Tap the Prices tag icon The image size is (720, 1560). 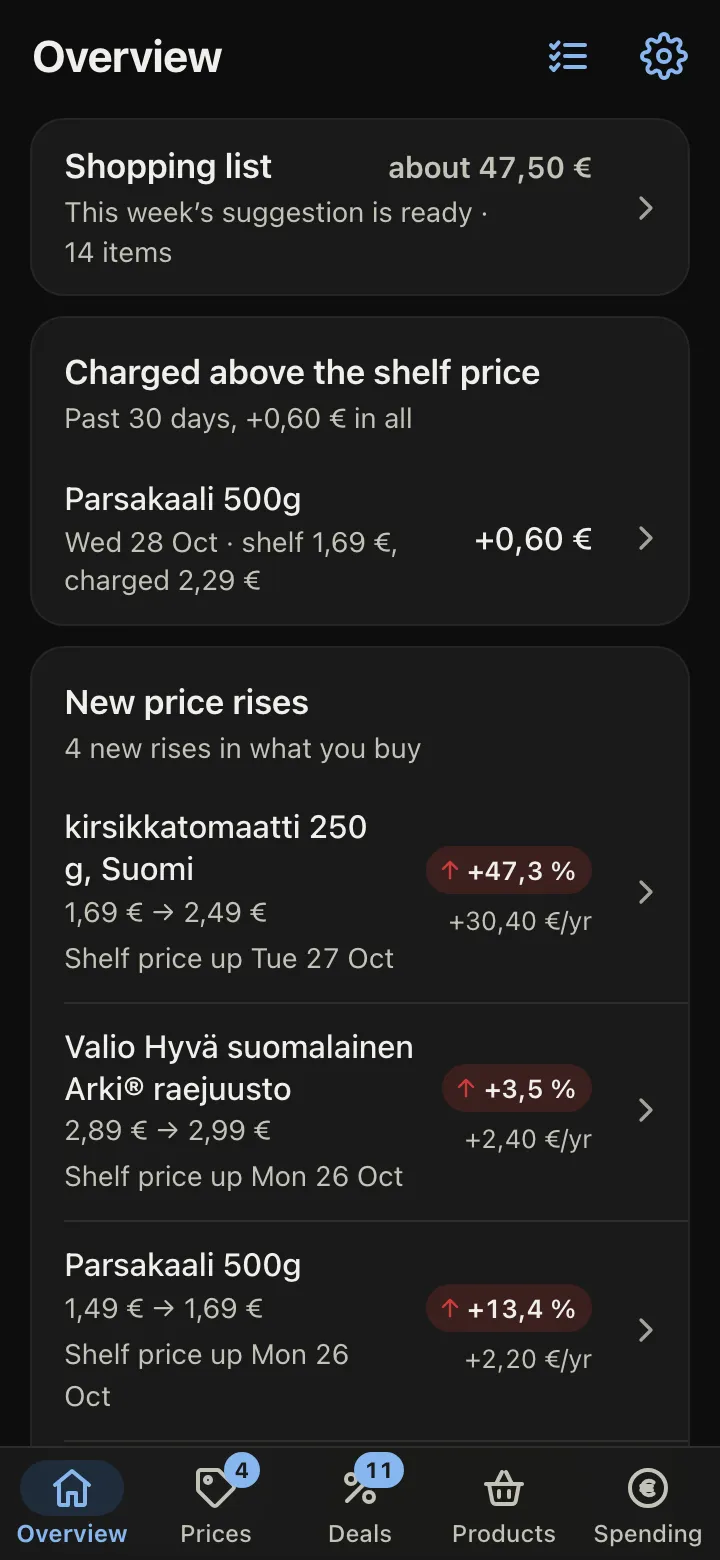tap(215, 1489)
